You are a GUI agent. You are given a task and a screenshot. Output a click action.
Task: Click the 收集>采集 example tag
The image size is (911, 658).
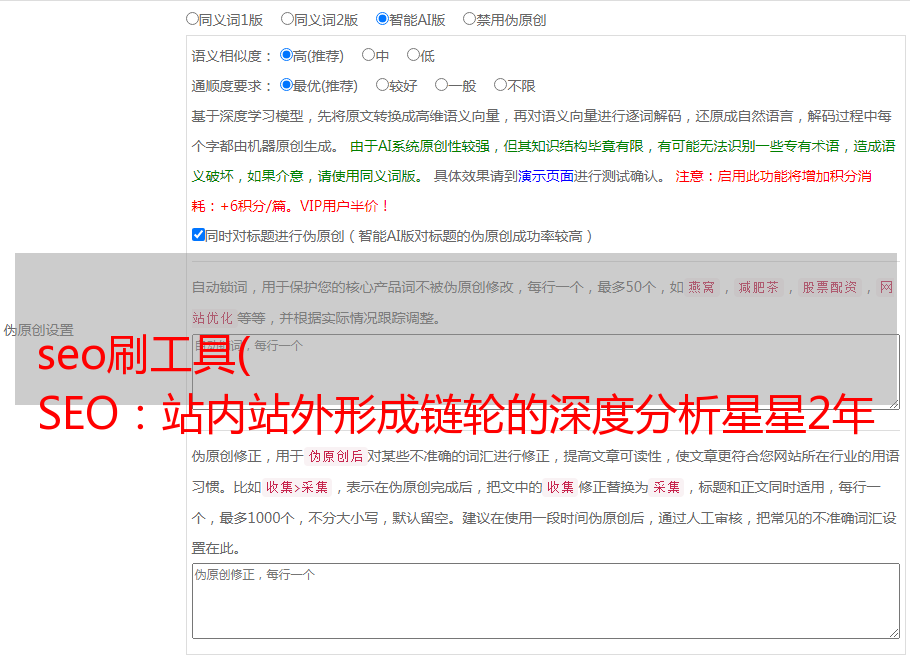297,487
